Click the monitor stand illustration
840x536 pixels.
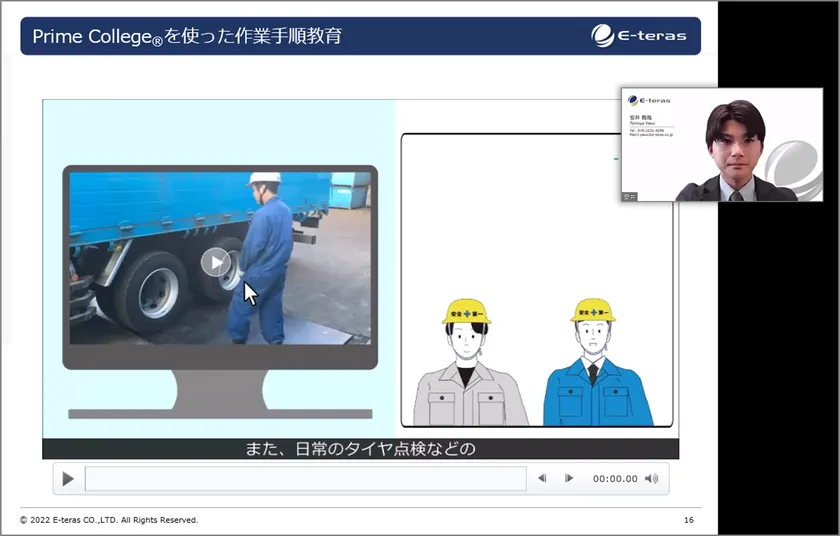219,393
